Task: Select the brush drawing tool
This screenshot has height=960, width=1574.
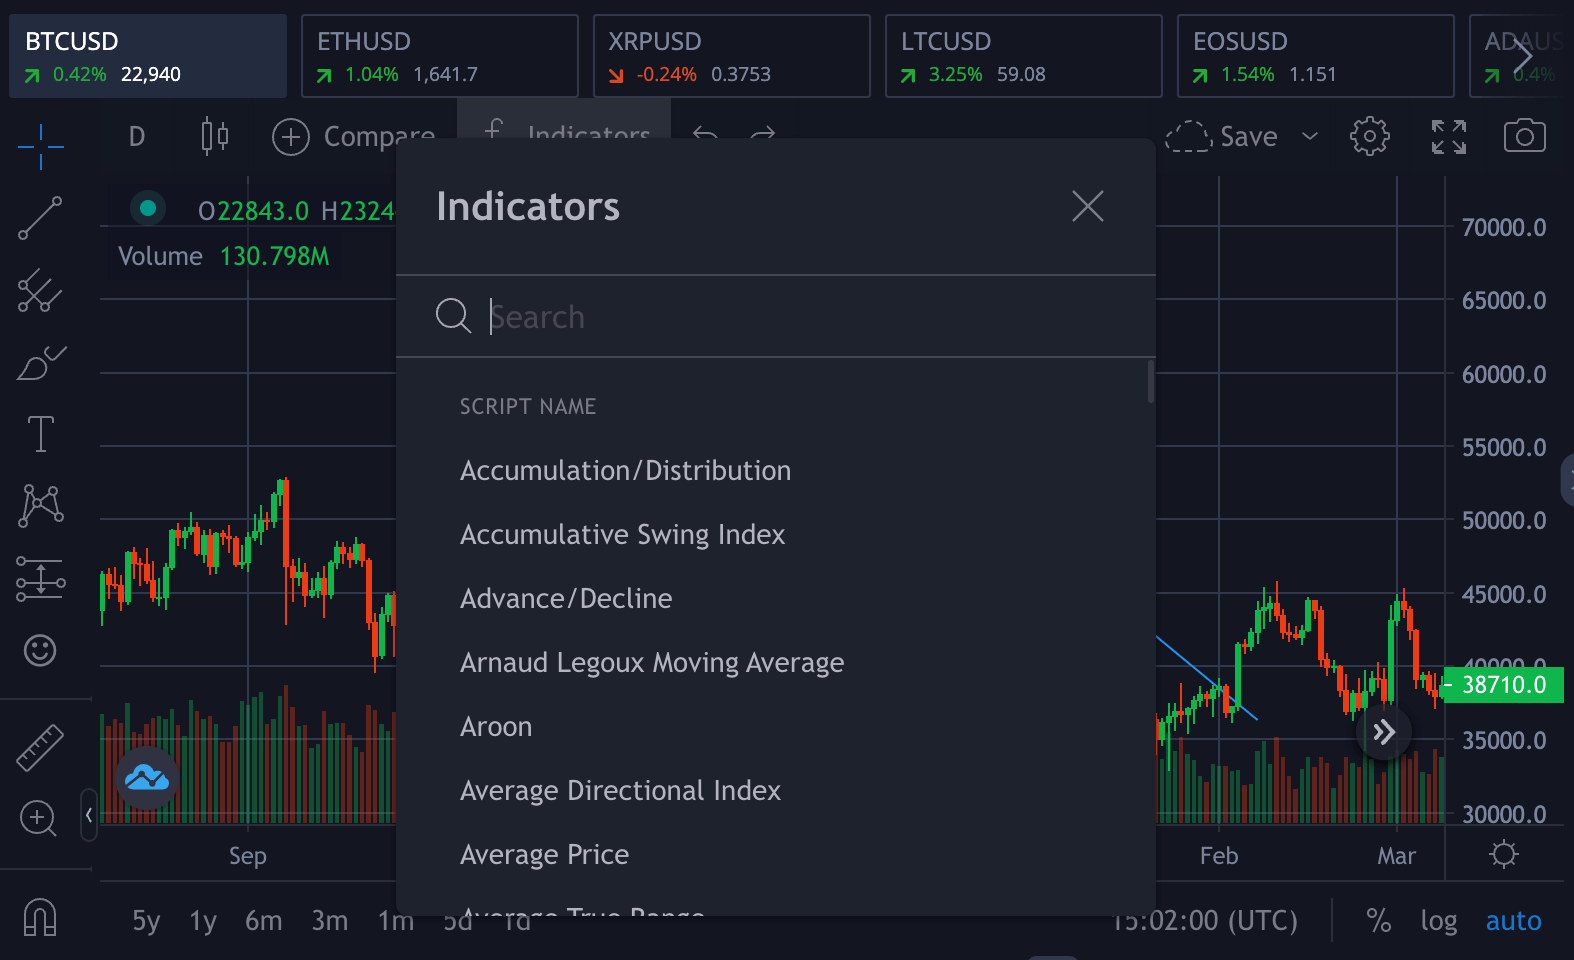Action: coord(40,363)
